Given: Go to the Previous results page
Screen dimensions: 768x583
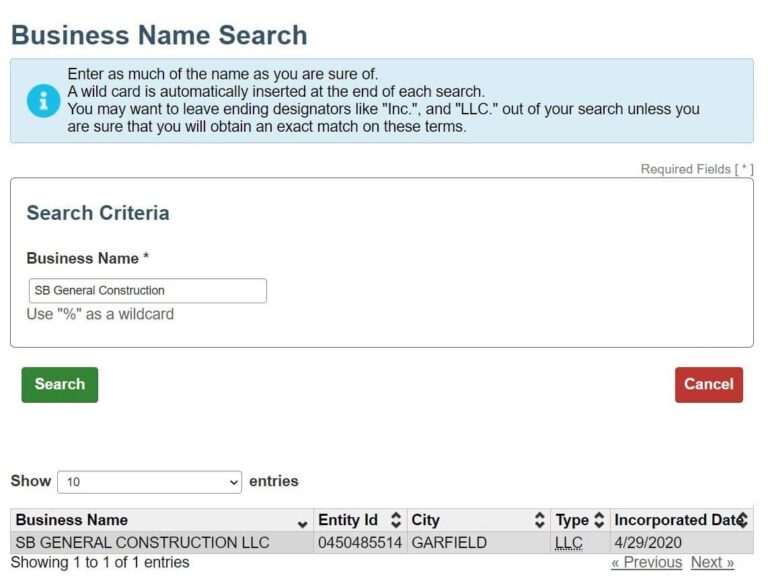Looking at the screenshot, I should [x=646, y=562].
